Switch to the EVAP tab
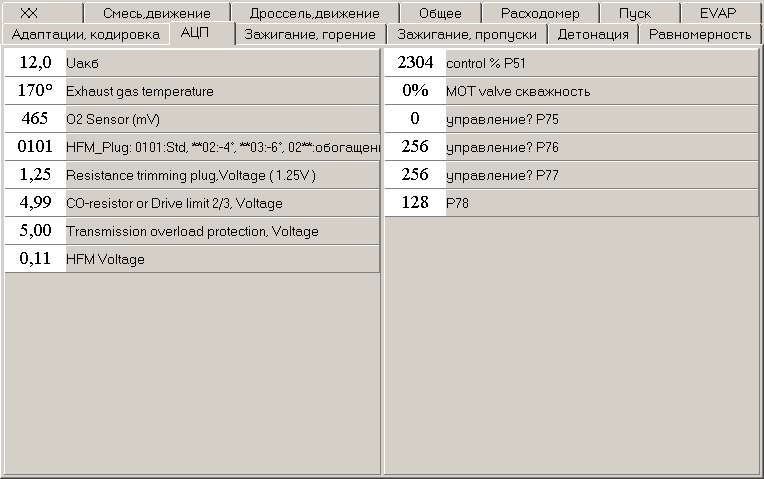This screenshot has width=764, height=479. pyautogui.click(x=719, y=13)
